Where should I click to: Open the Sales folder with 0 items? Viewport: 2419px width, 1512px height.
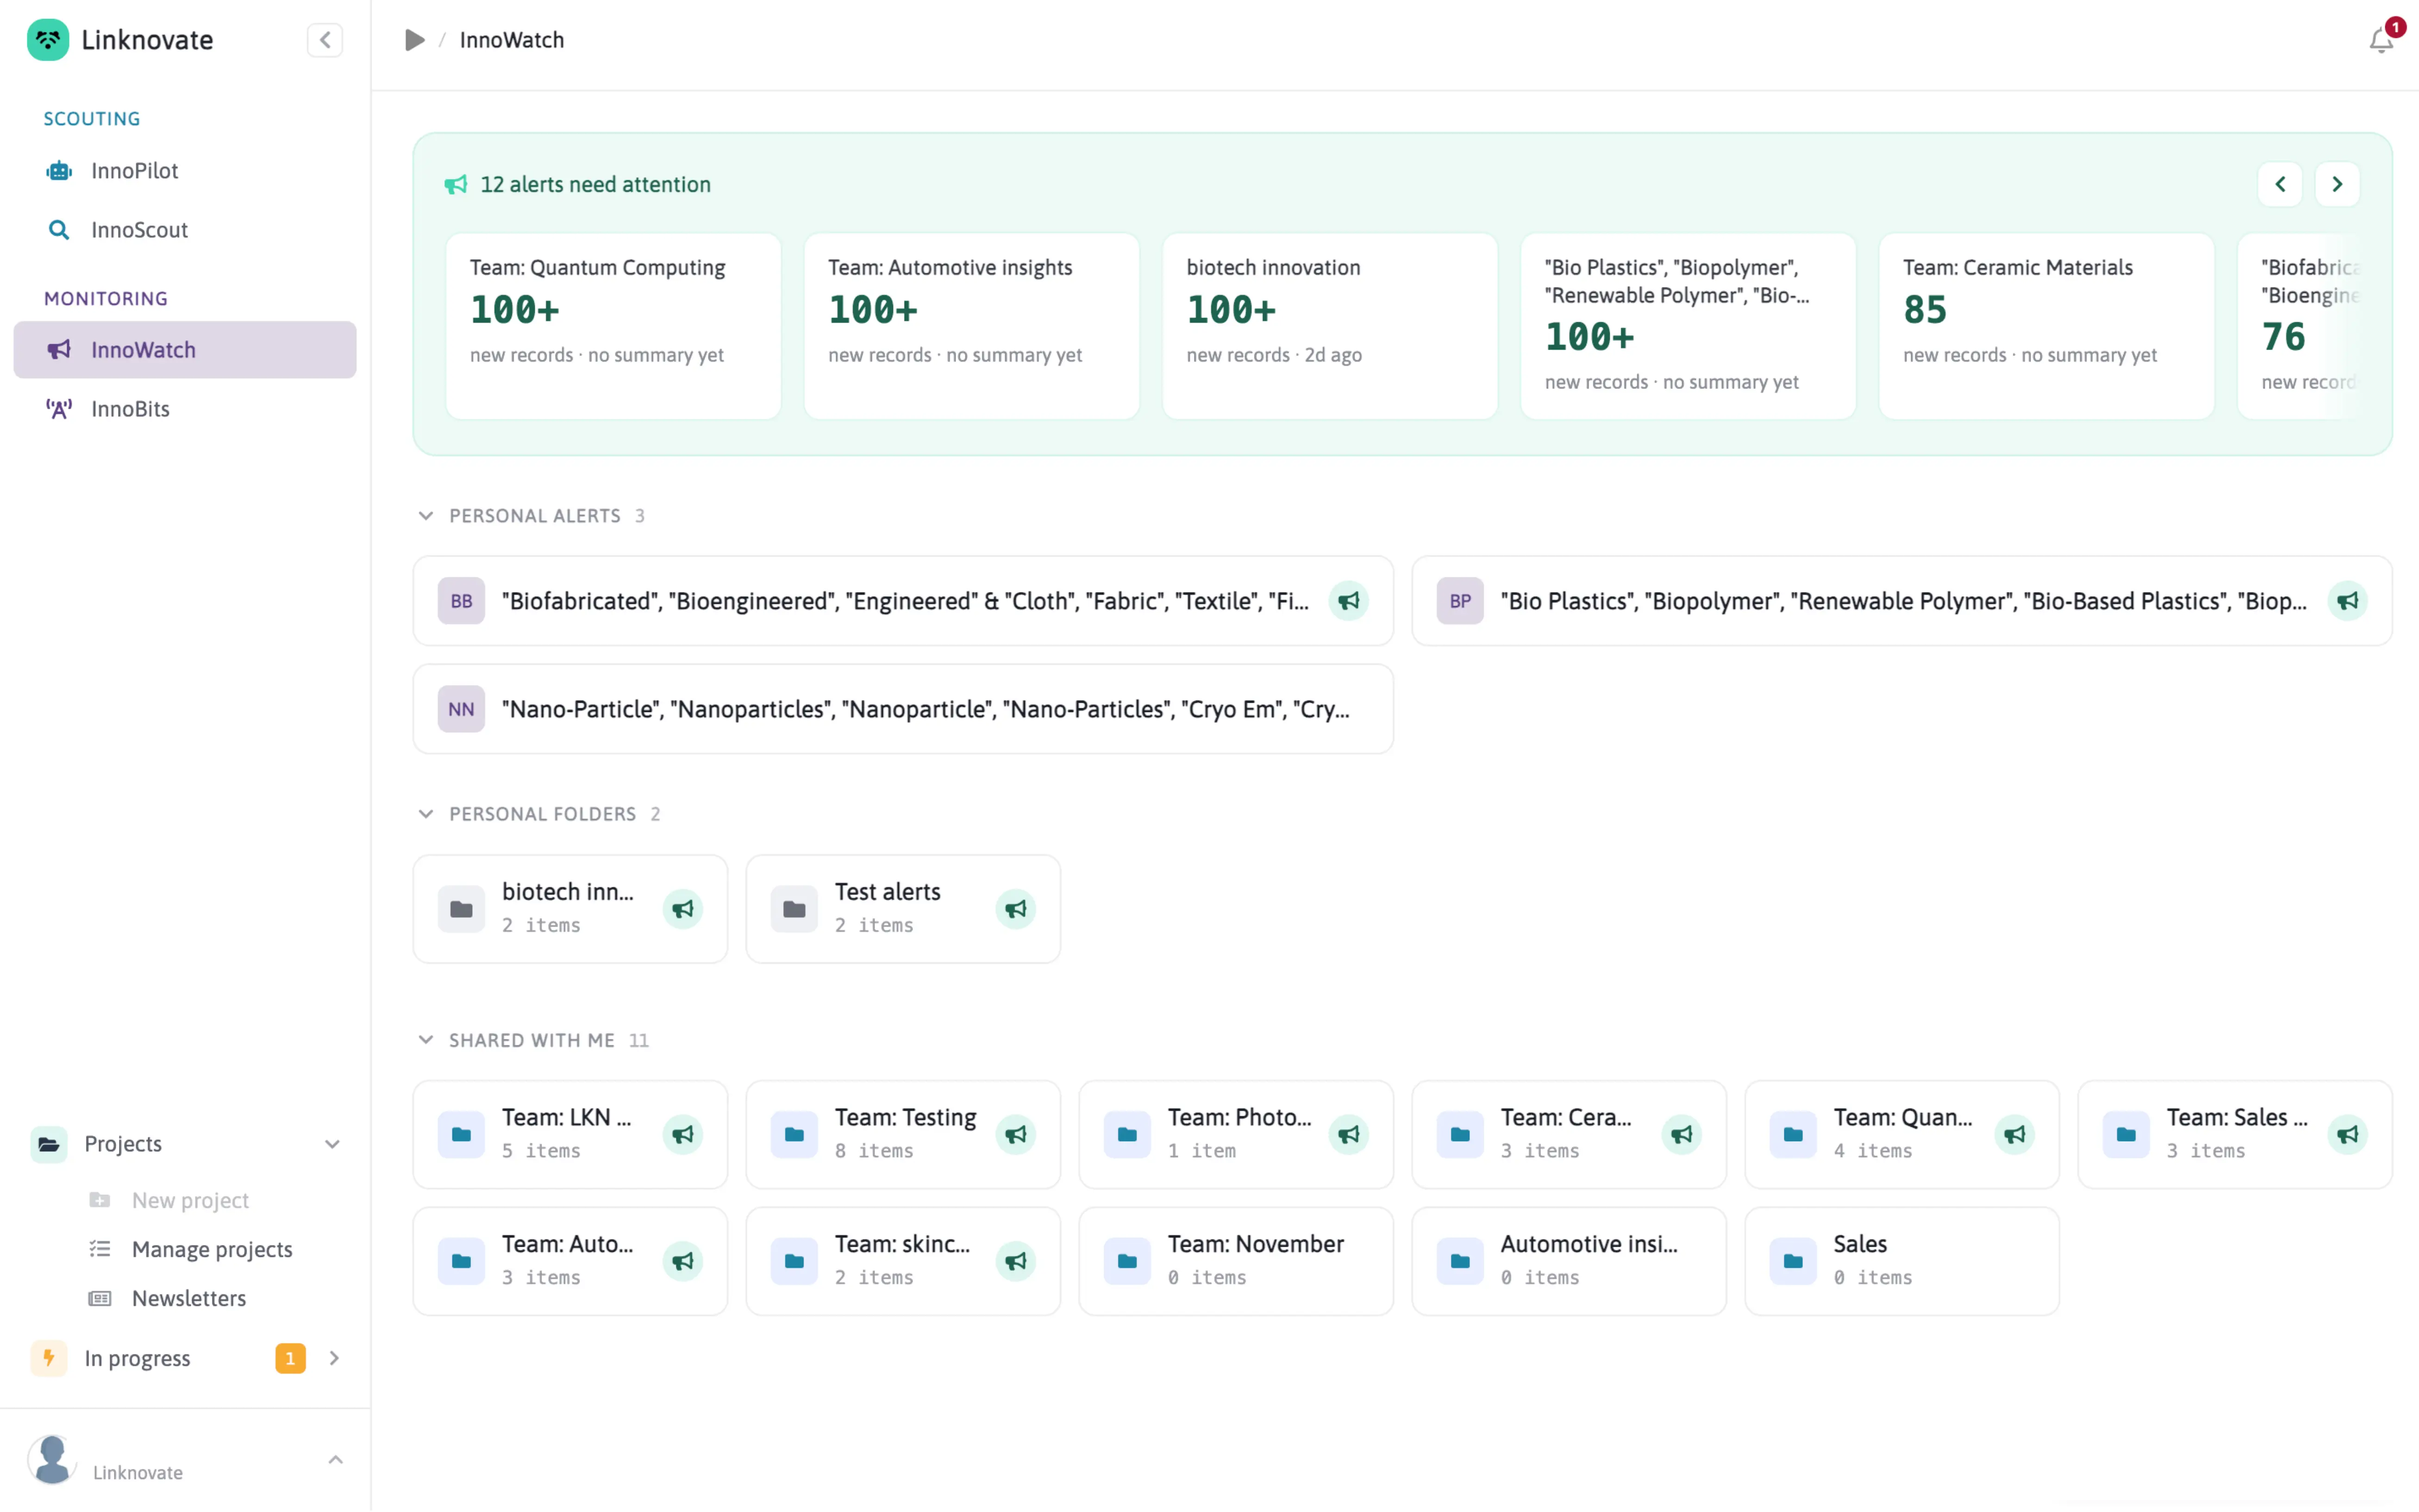pyautogui.click(x=1902, y=1261)
